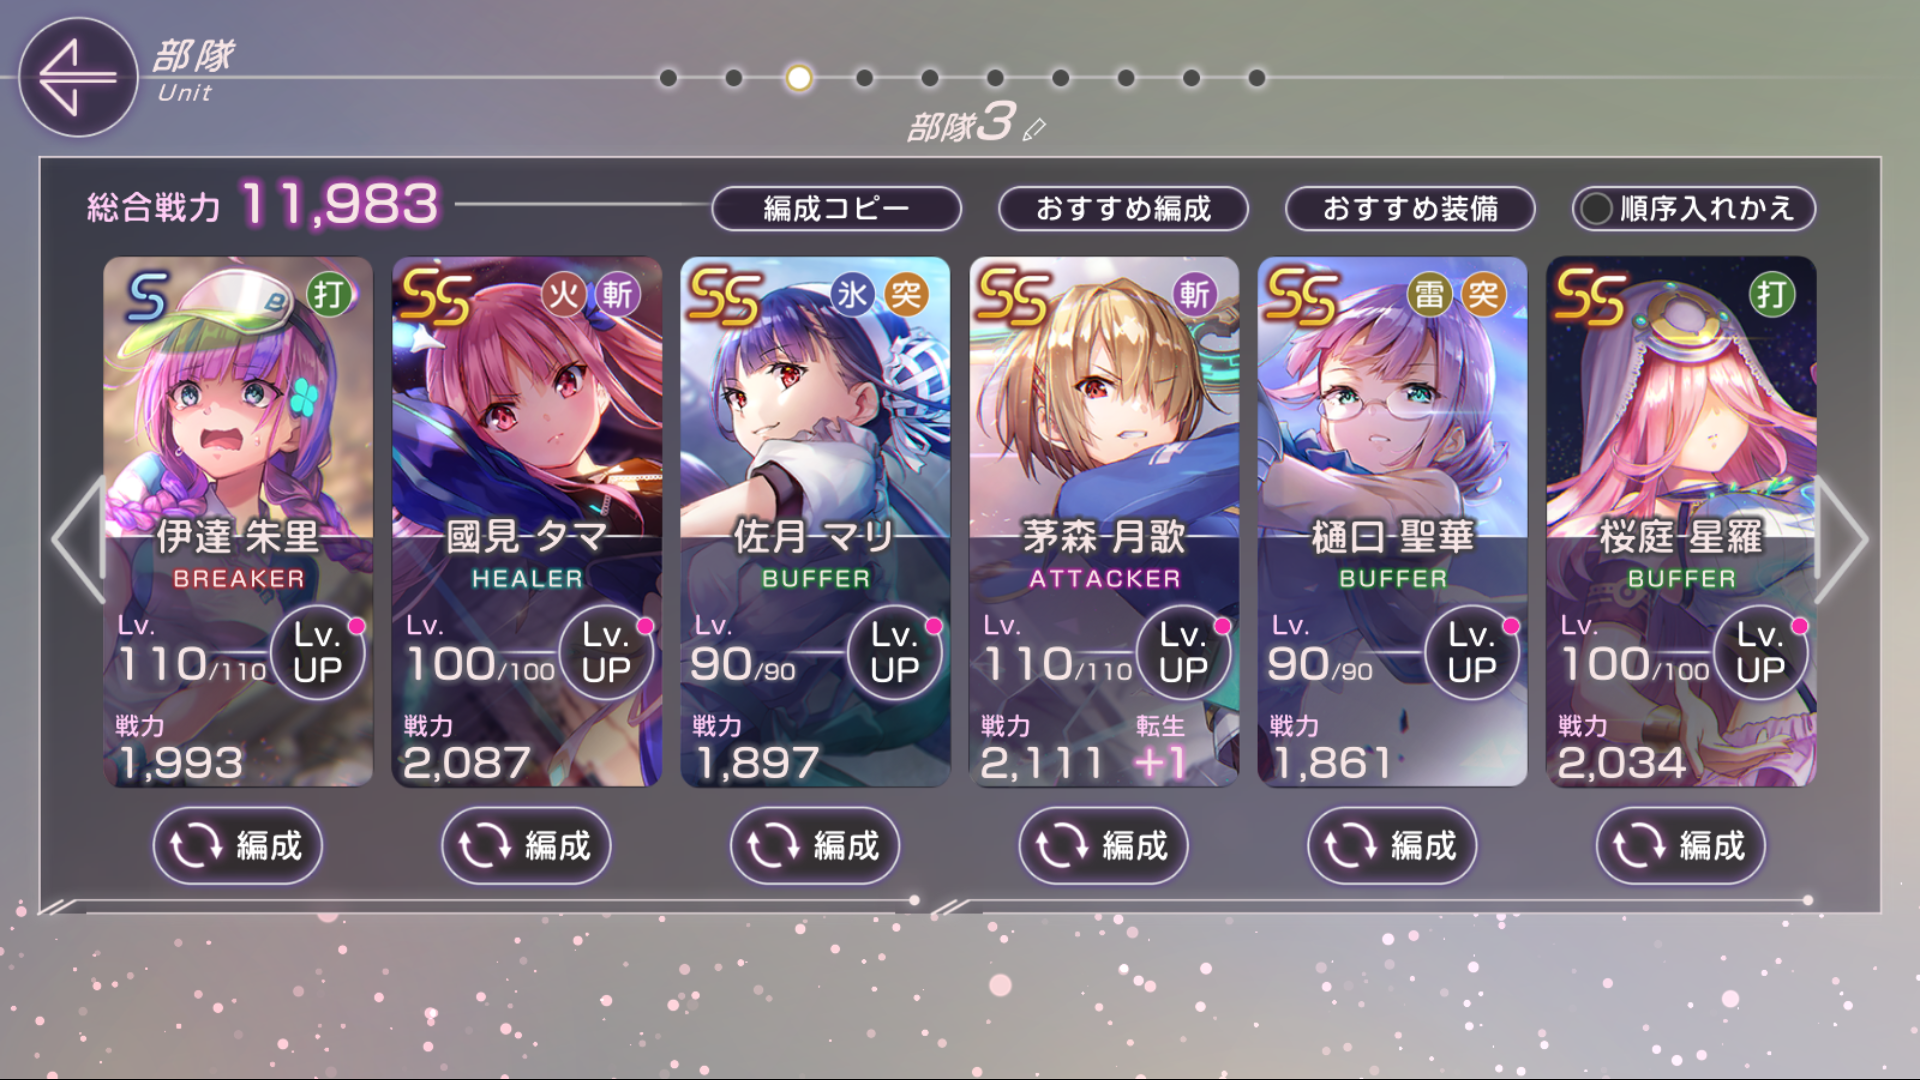Tap Lv. UP on 桜庭 星羅 card
This screenshot has height=1080, width=1920.
1760,652
